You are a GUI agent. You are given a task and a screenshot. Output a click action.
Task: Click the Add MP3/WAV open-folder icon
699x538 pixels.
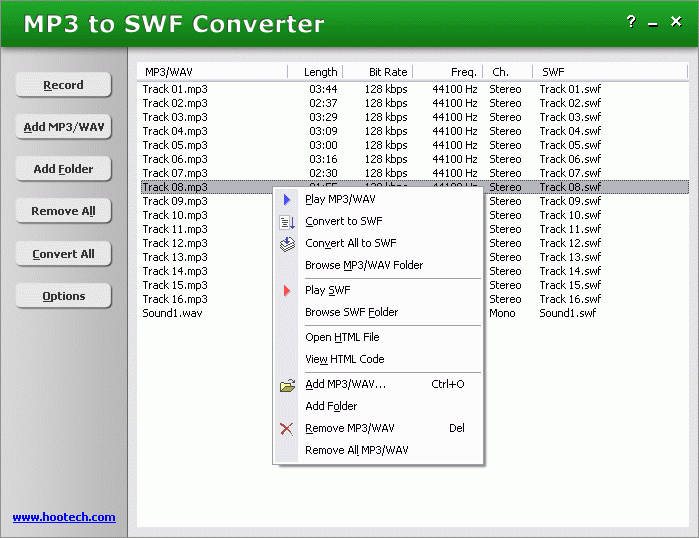287,384
